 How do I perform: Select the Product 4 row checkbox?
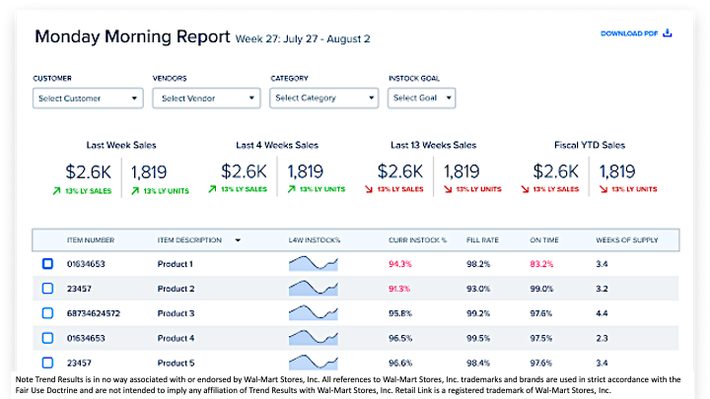pyautogui.click(x=48, y=338)
